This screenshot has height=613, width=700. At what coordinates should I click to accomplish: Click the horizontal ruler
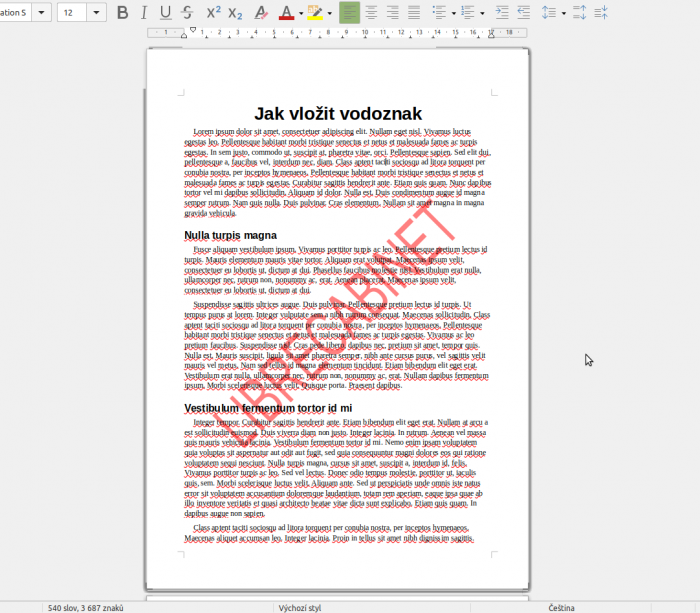tap(337, 33)
